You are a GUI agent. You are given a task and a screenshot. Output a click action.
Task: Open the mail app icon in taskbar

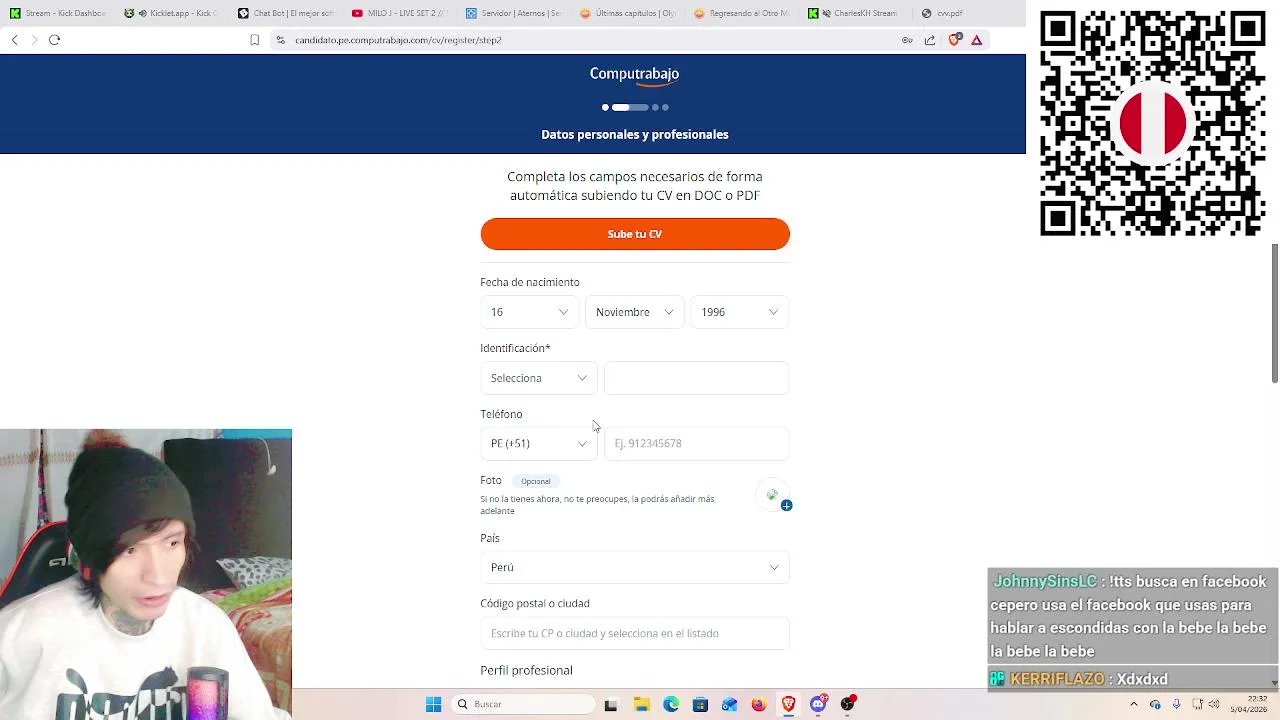[729, 704]
